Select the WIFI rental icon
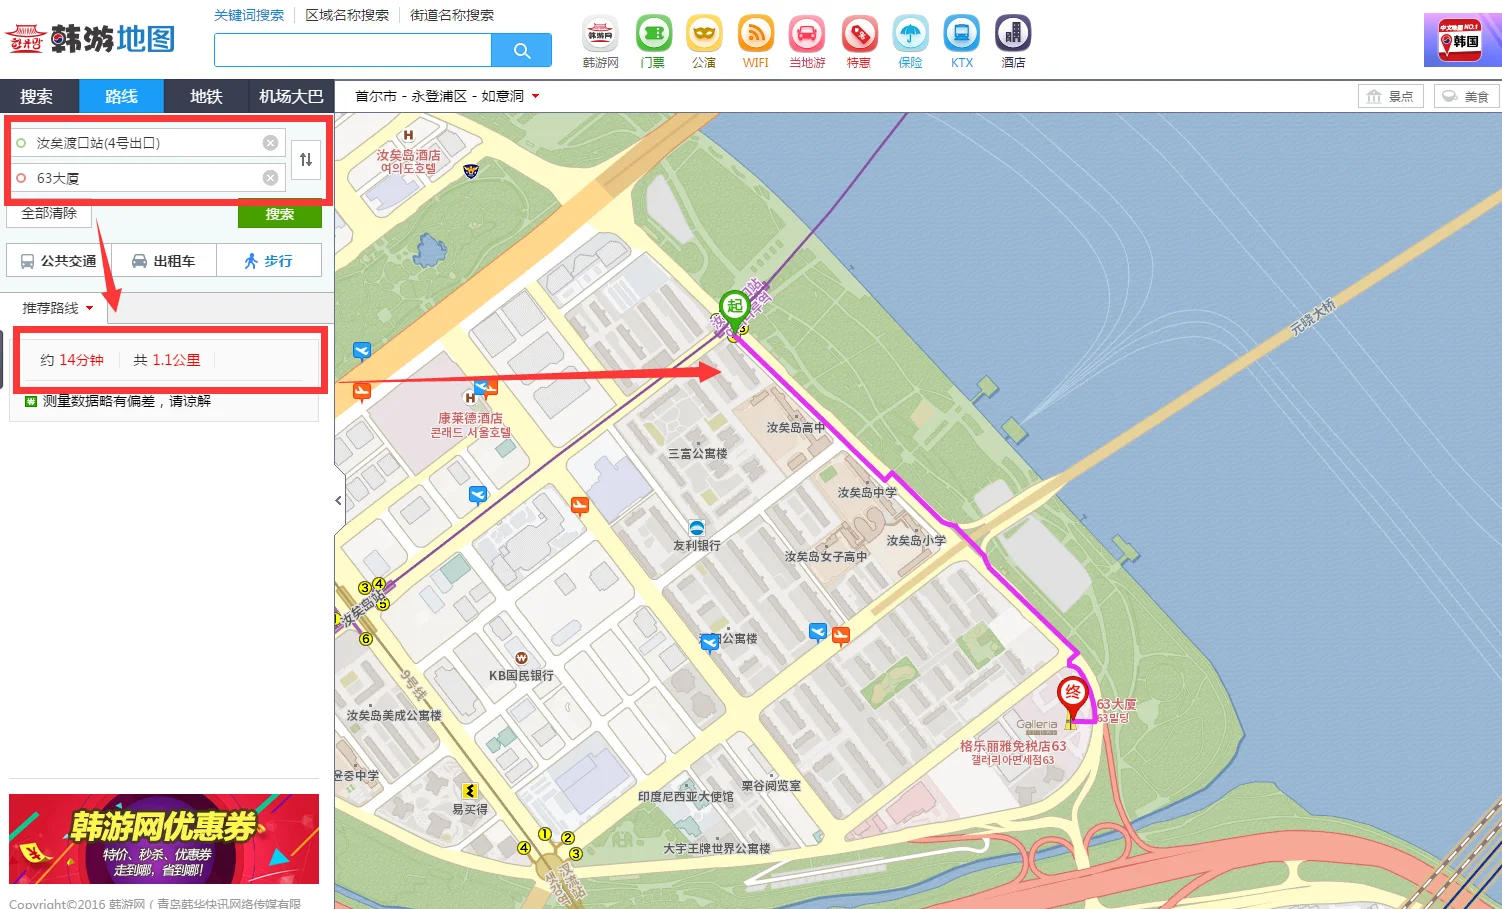 (x=755, y=34)
